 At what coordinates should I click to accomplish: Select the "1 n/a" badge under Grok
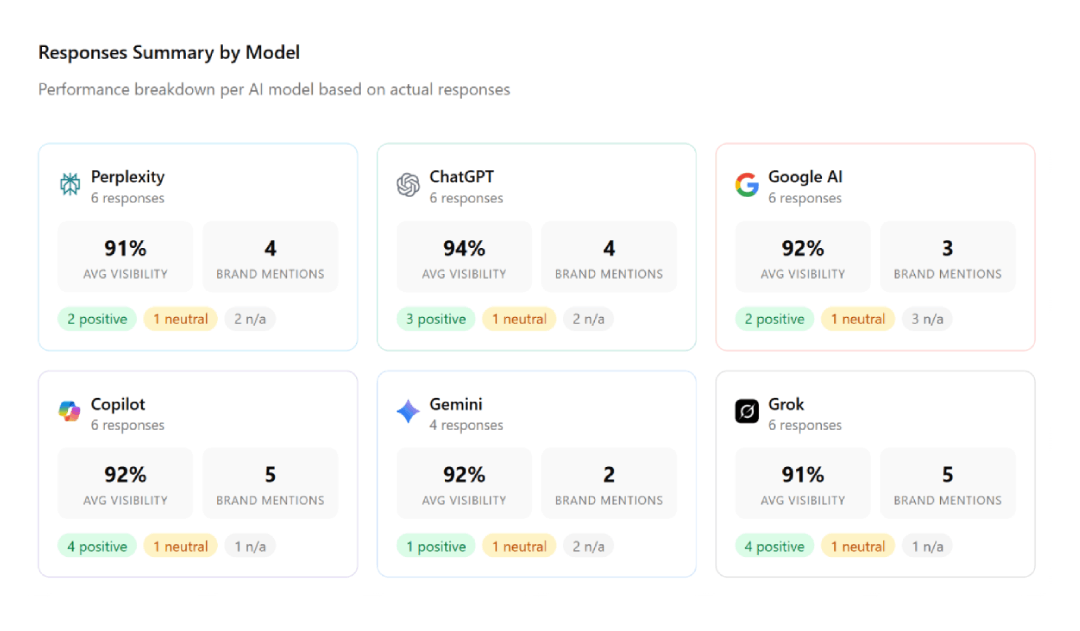tap(927, 545)
